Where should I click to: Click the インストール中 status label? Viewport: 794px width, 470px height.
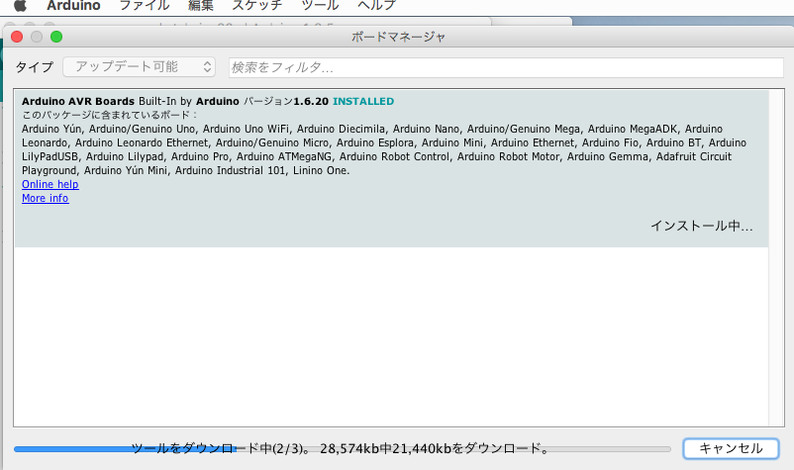701,226
